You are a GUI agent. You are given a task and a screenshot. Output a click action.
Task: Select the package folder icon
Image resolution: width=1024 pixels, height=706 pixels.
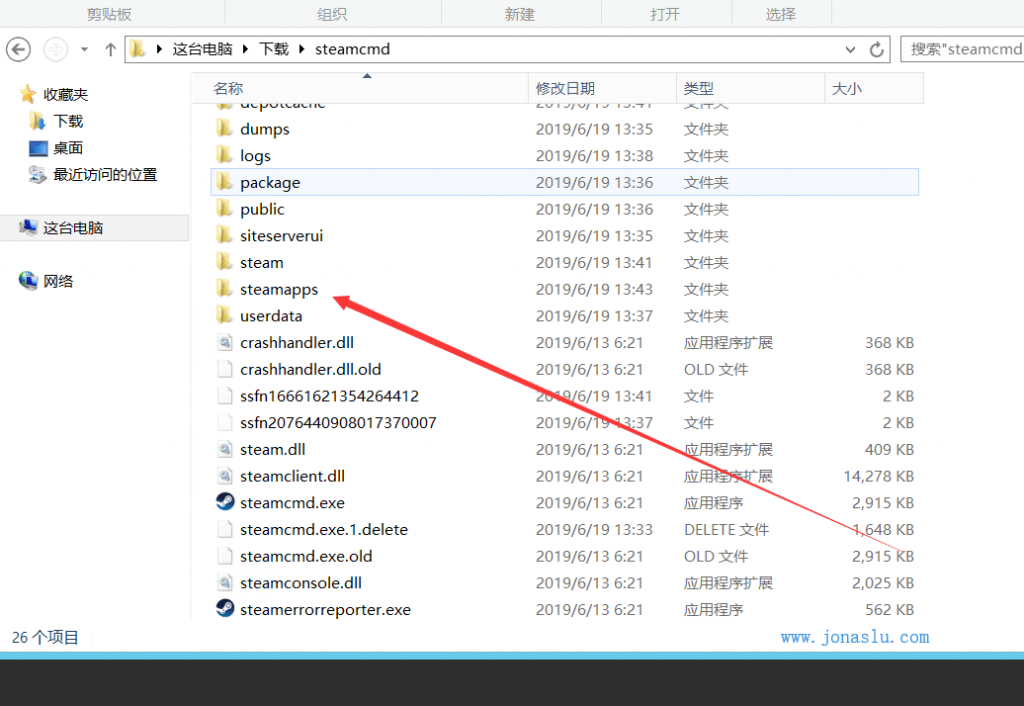[x=224, y=182]
